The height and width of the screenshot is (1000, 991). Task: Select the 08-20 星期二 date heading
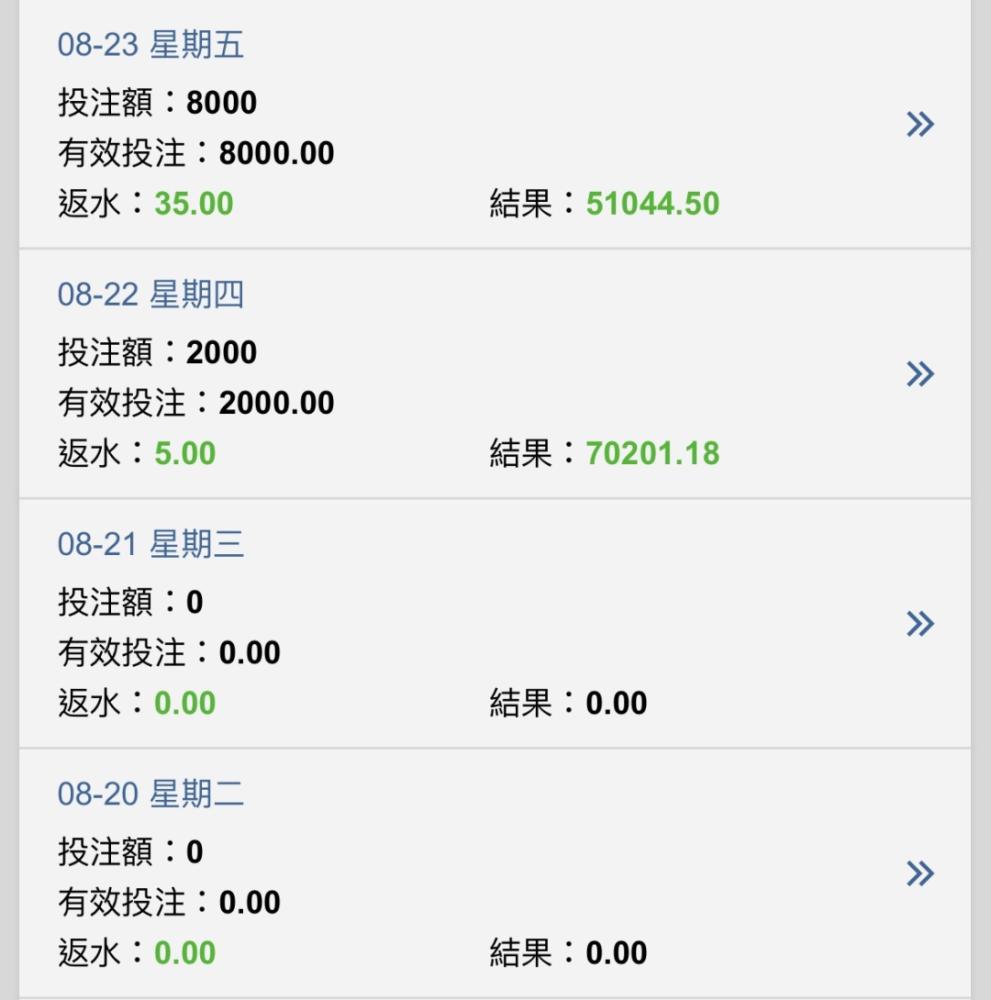click(x=150, y=794)
